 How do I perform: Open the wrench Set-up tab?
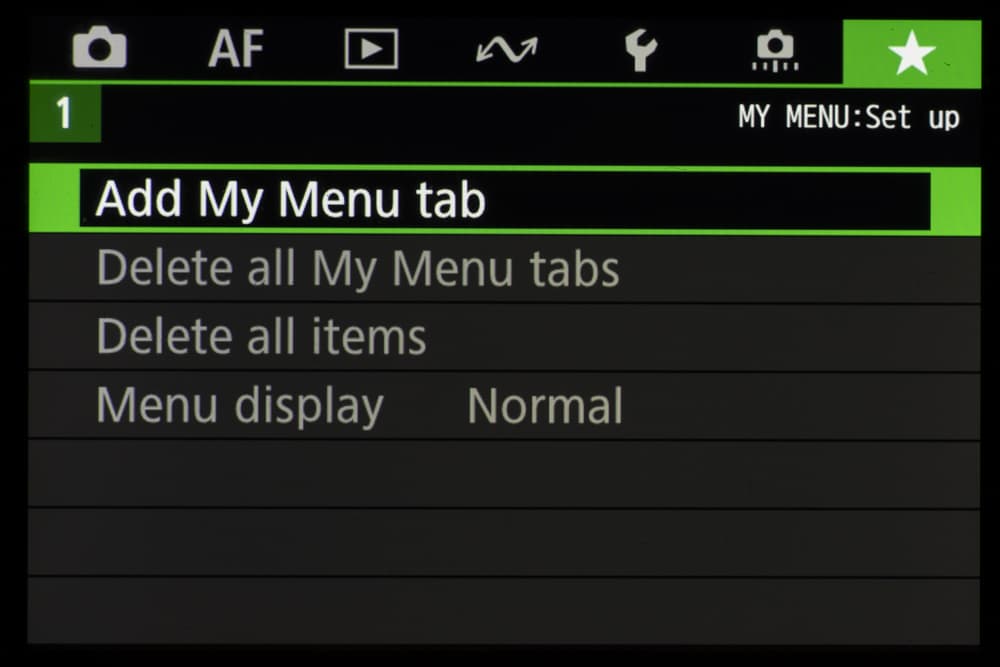pos(641,50)
